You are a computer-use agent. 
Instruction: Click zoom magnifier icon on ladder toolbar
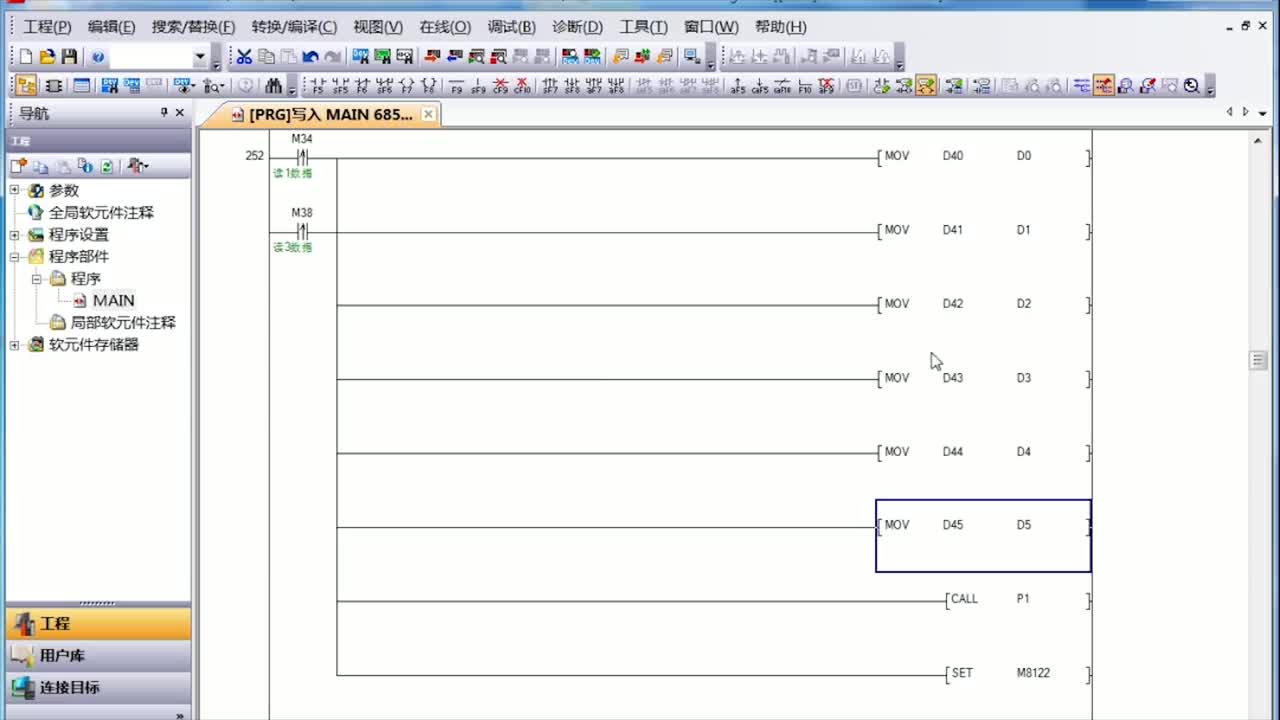1192,86
